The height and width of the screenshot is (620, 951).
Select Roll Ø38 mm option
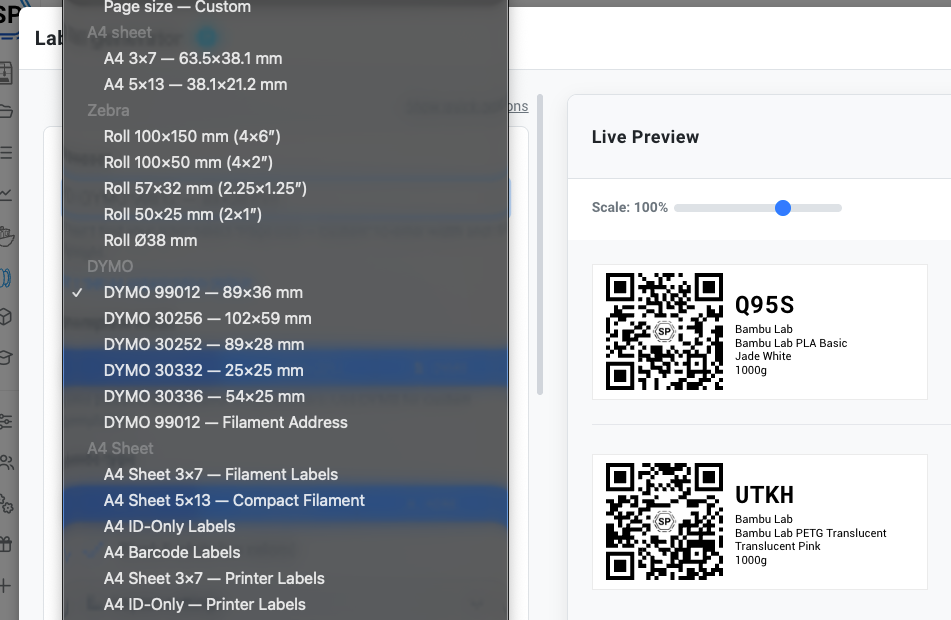pyautogui.click(x=285, y=241)
